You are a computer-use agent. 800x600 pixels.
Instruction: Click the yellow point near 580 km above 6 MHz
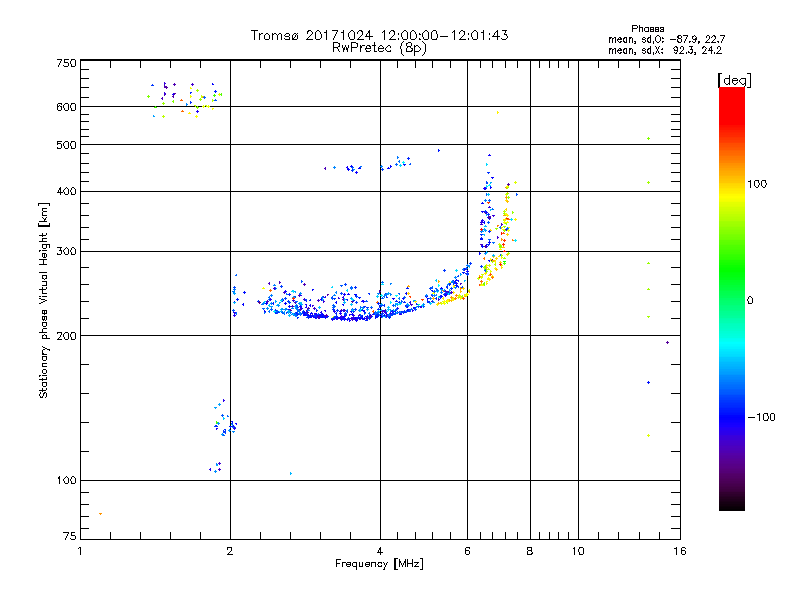(x=497, y=112)
